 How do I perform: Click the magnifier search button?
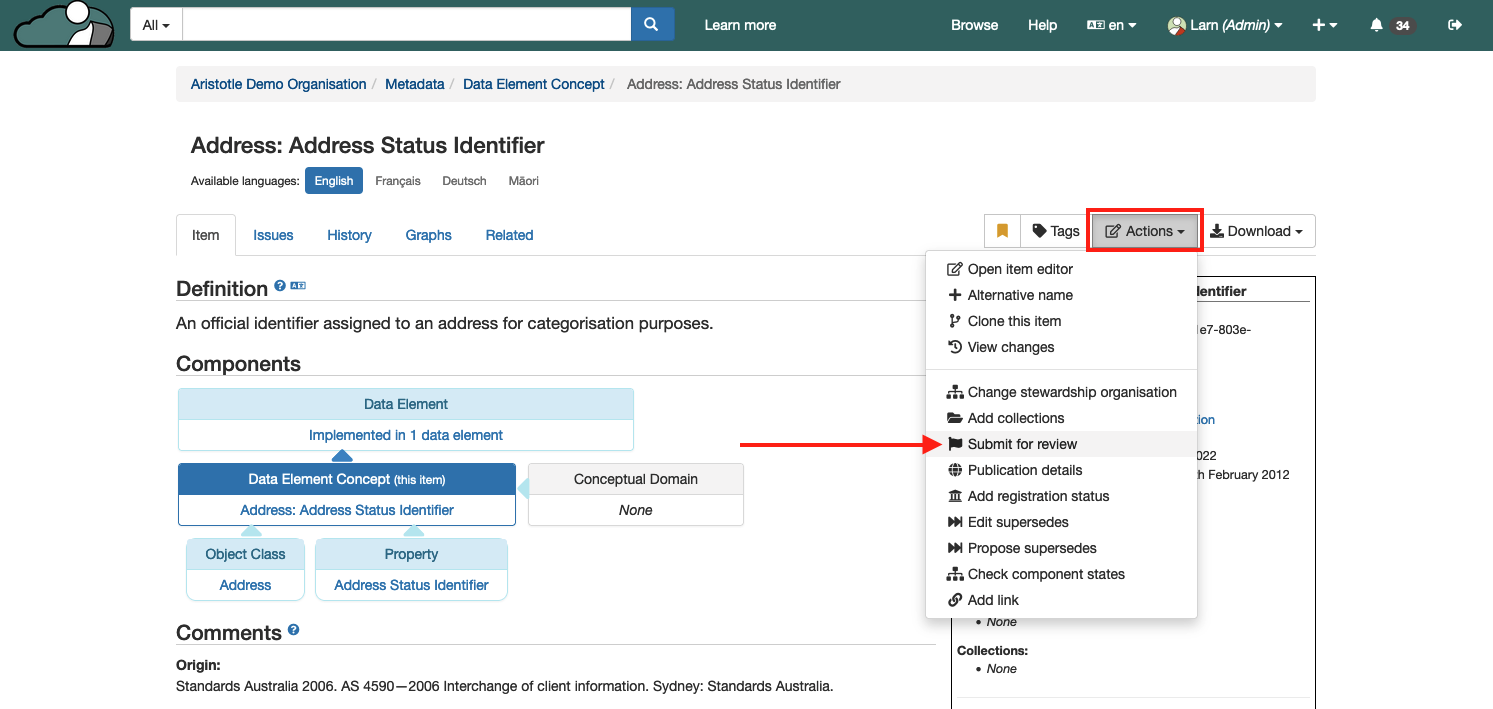(652, 25)
